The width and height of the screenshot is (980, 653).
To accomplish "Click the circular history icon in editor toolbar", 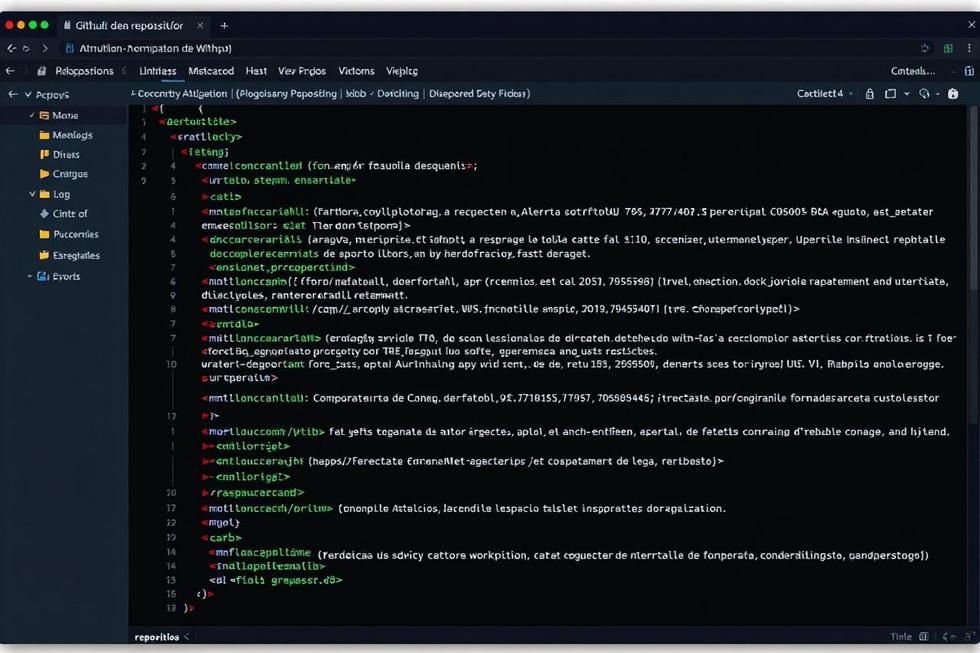I will click(x=924, y=94).
